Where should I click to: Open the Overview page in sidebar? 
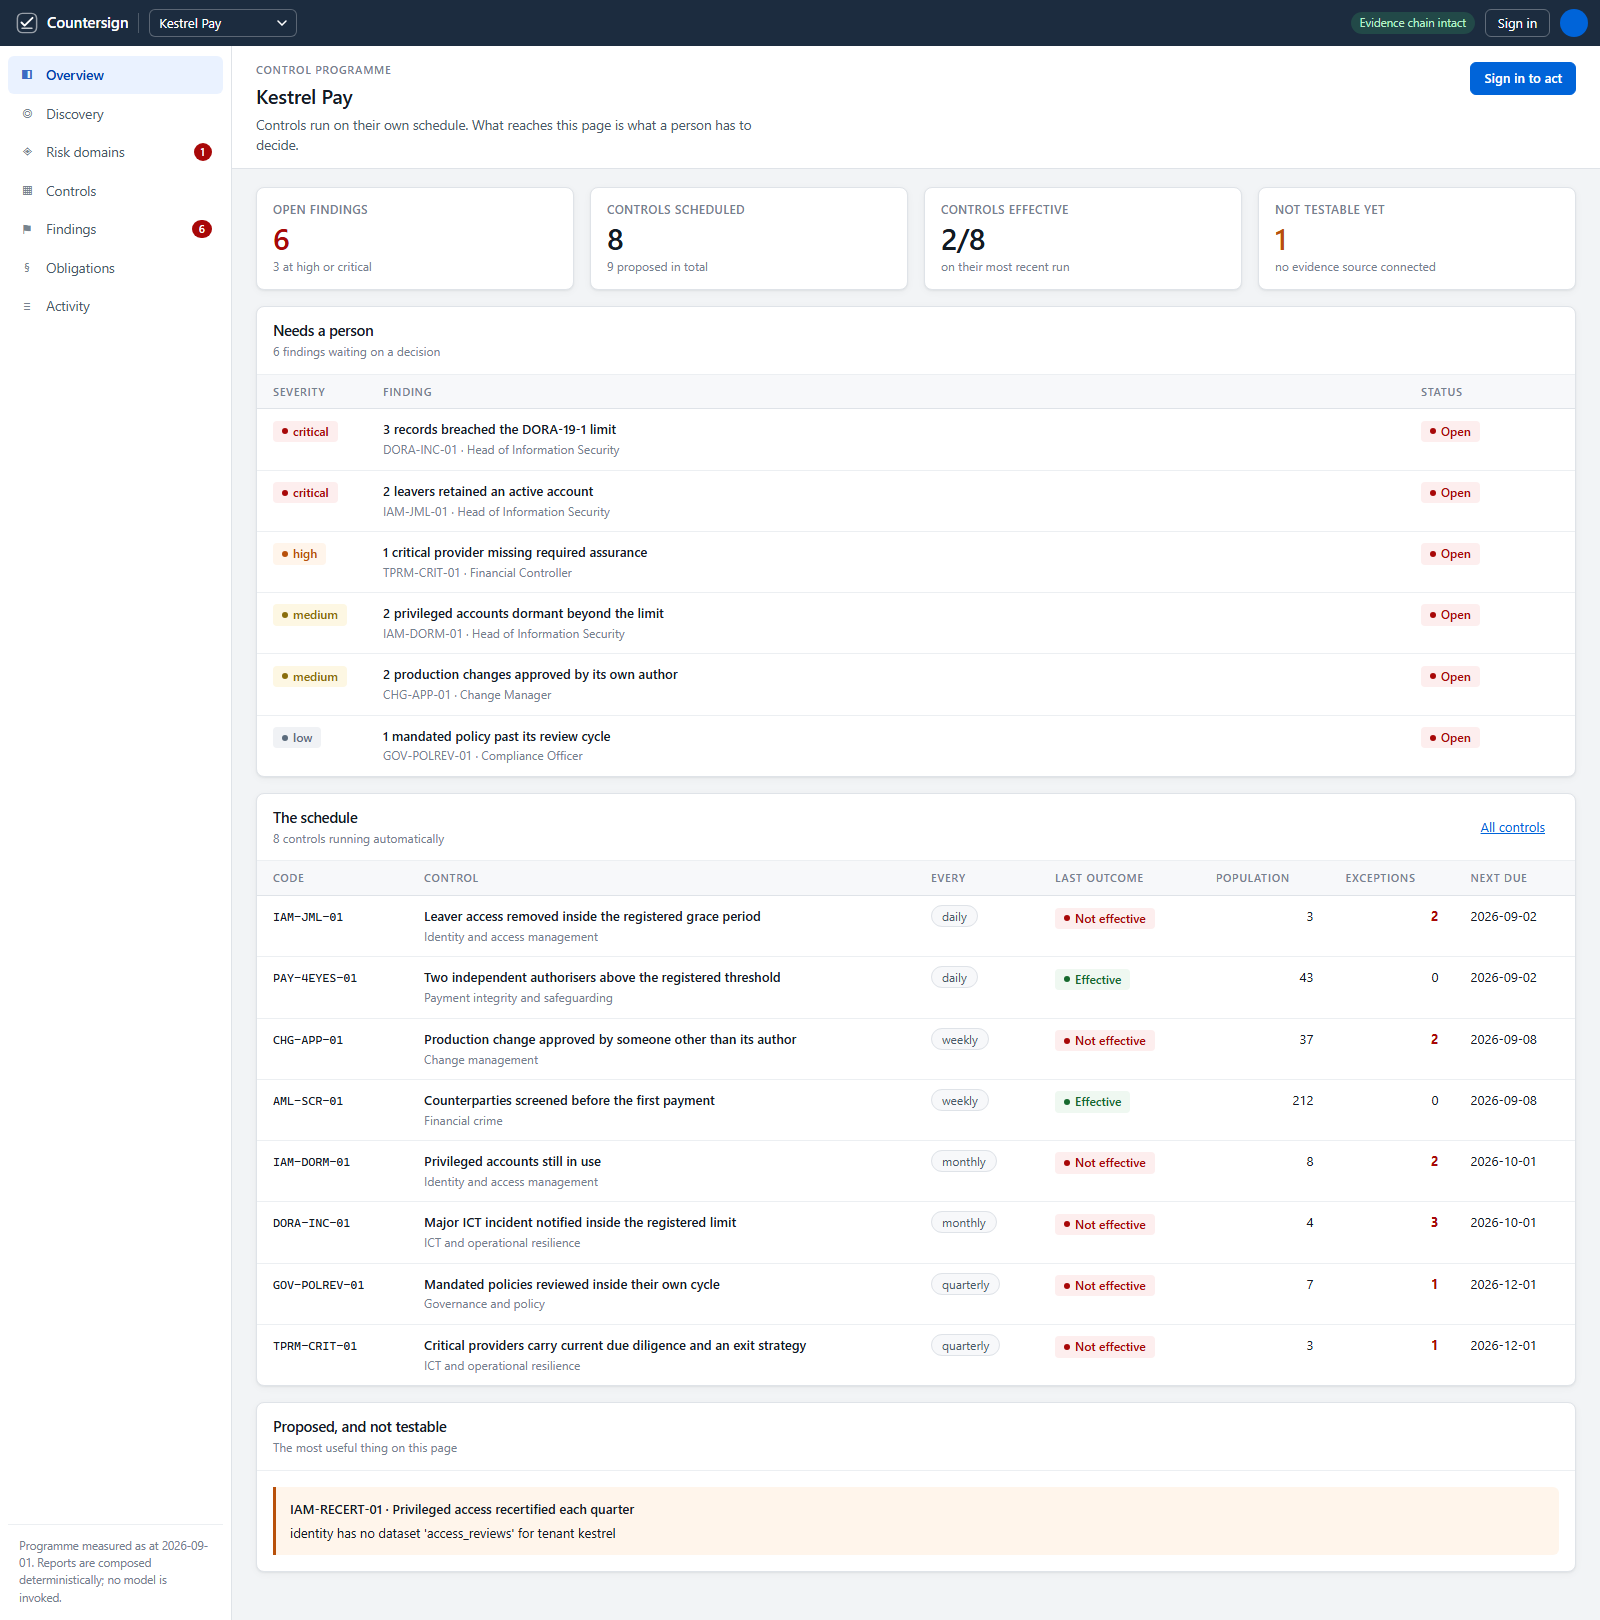(116, 75)
